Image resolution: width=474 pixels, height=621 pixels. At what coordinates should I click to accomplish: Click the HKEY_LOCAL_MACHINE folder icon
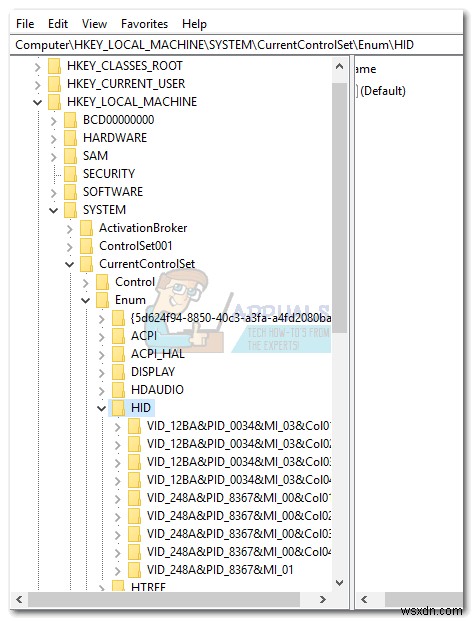(x=54, y=102)
